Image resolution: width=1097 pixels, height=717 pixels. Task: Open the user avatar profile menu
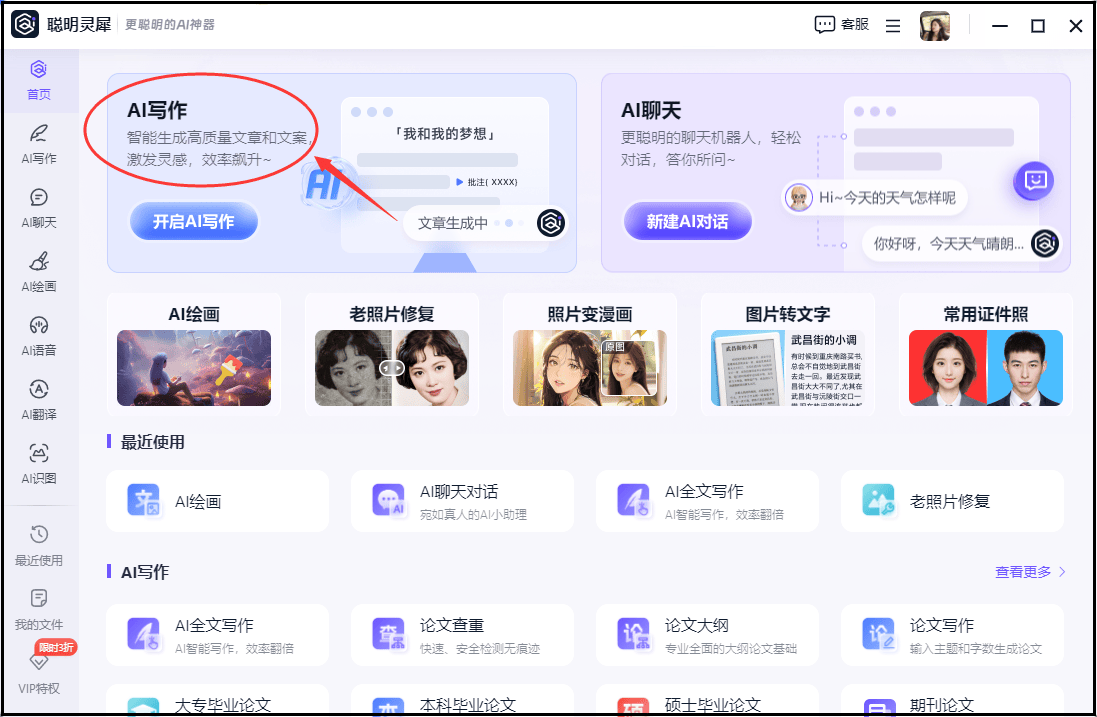(x=934, y=26)
